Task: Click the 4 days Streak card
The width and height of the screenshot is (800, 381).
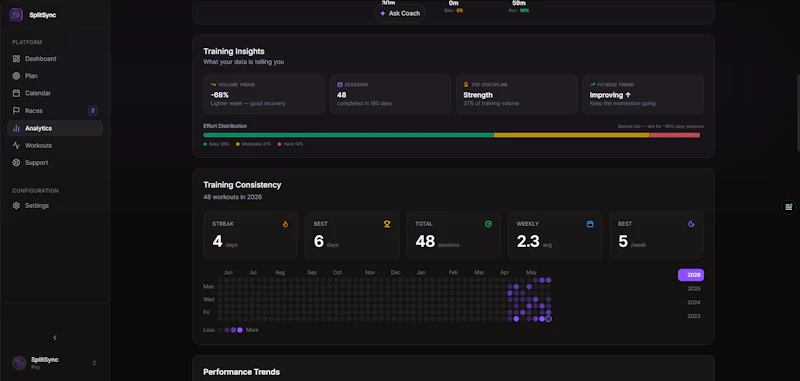Action: (251, 235)
